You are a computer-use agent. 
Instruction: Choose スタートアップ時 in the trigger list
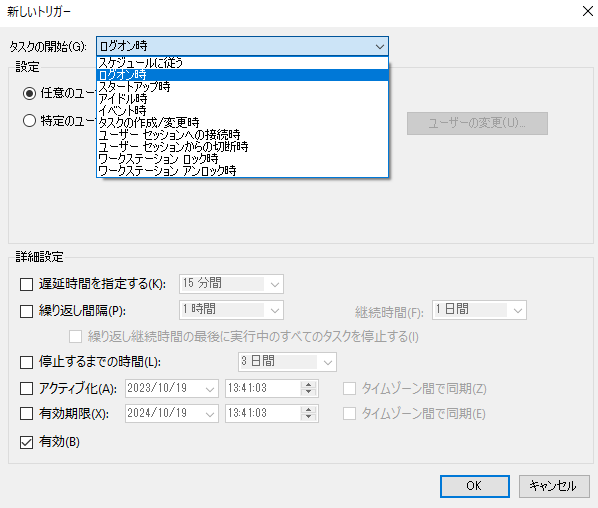(x=243, y=87)
